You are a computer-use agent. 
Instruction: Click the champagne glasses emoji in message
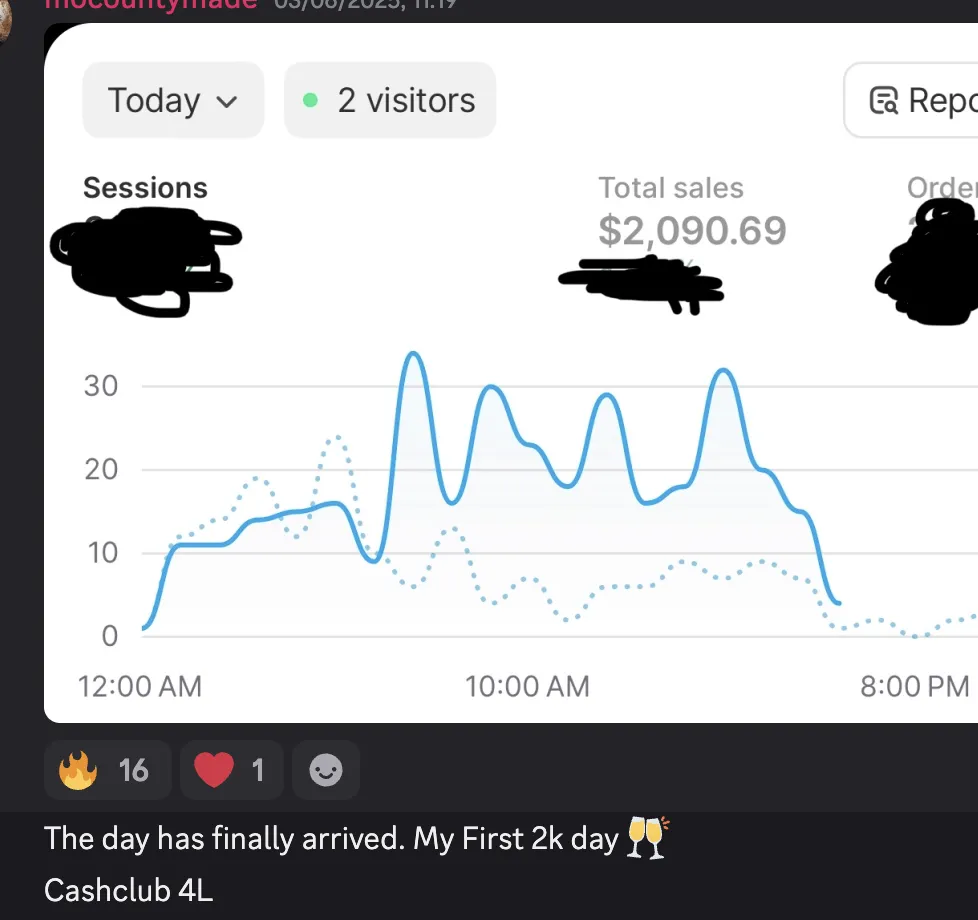click(x=647, y=838)
